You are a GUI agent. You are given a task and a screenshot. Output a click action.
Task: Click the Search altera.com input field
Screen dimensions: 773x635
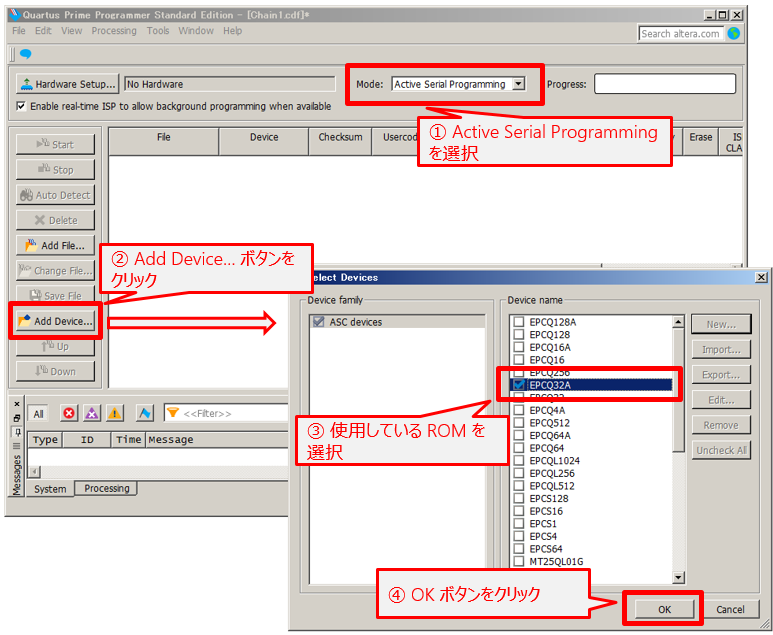coord(682,33)
